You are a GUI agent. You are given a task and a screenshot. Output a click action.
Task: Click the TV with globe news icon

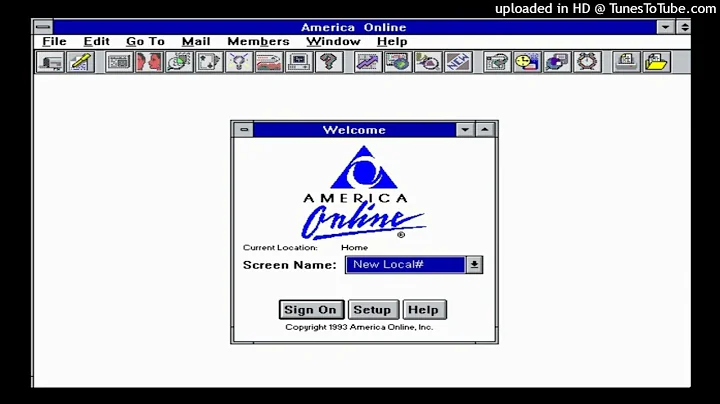pyautogui.click(x=398, y=62)
